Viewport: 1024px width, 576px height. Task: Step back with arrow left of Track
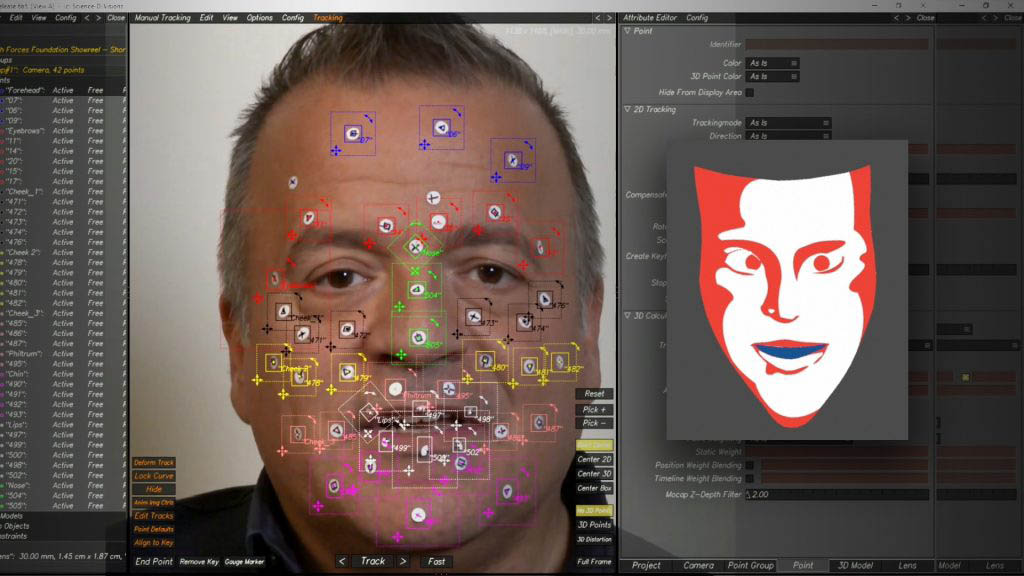click(342, 561)
